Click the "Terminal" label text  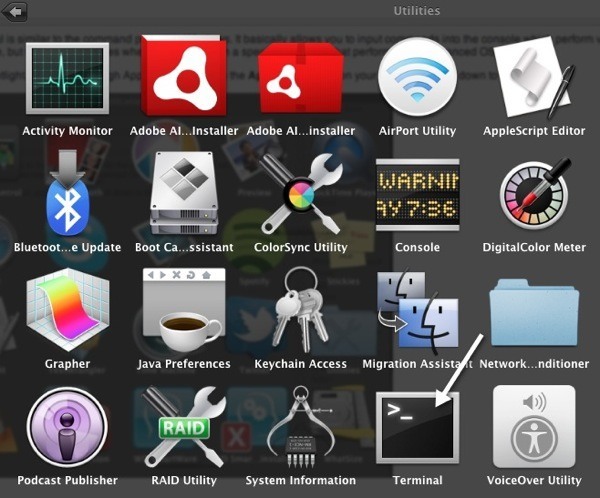pyautogui.click(x=417, y=480)
